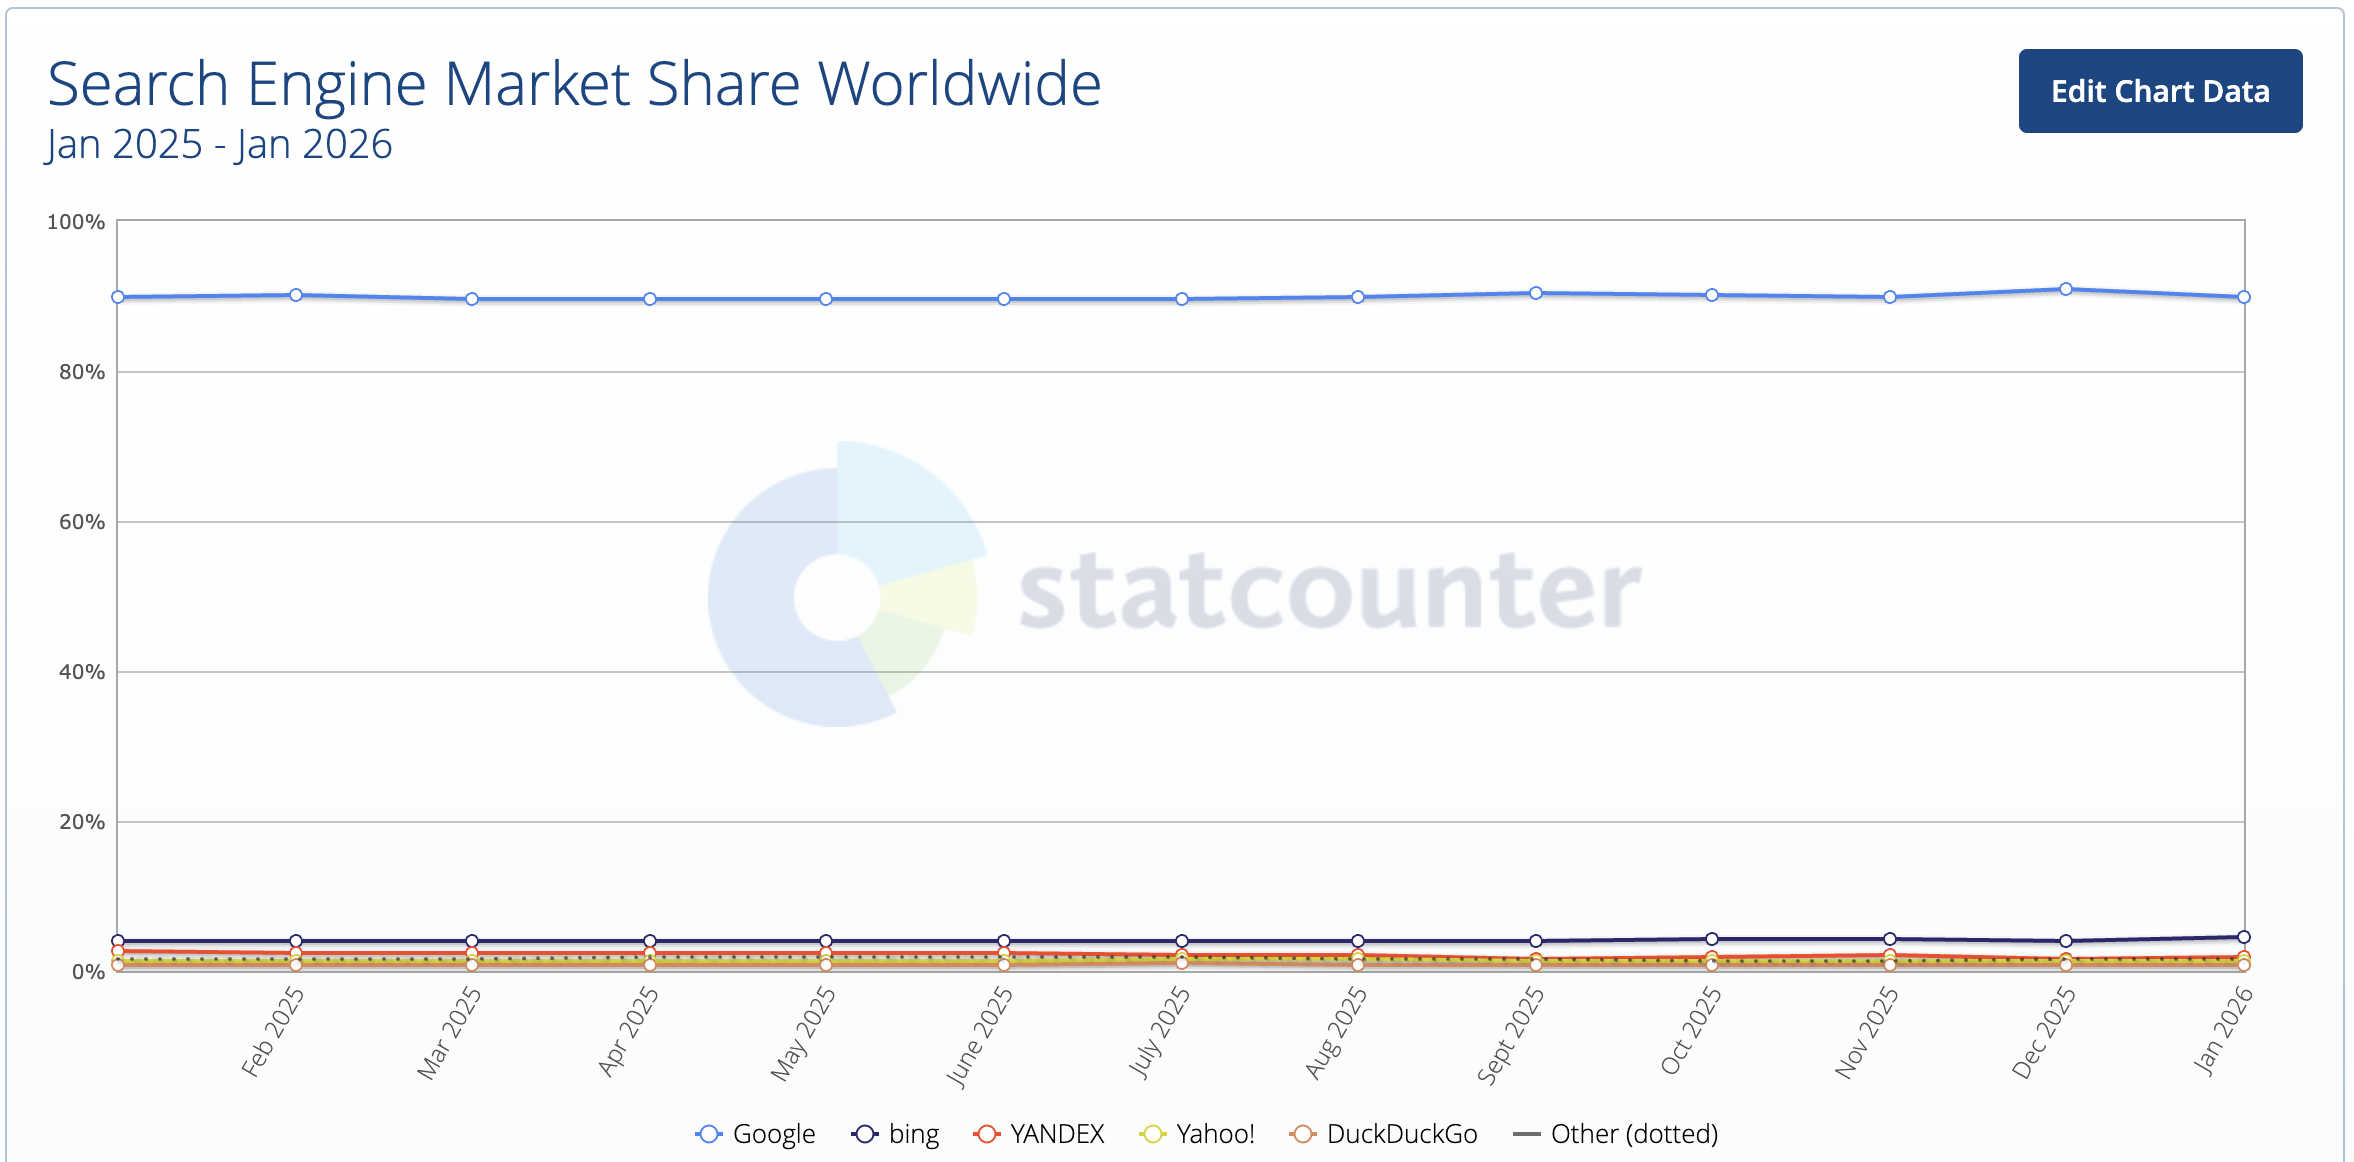Click Google data point for Feb 2025
Image resolution: width=2354 pixels, height=1162 pixels.
click(296, 295)
